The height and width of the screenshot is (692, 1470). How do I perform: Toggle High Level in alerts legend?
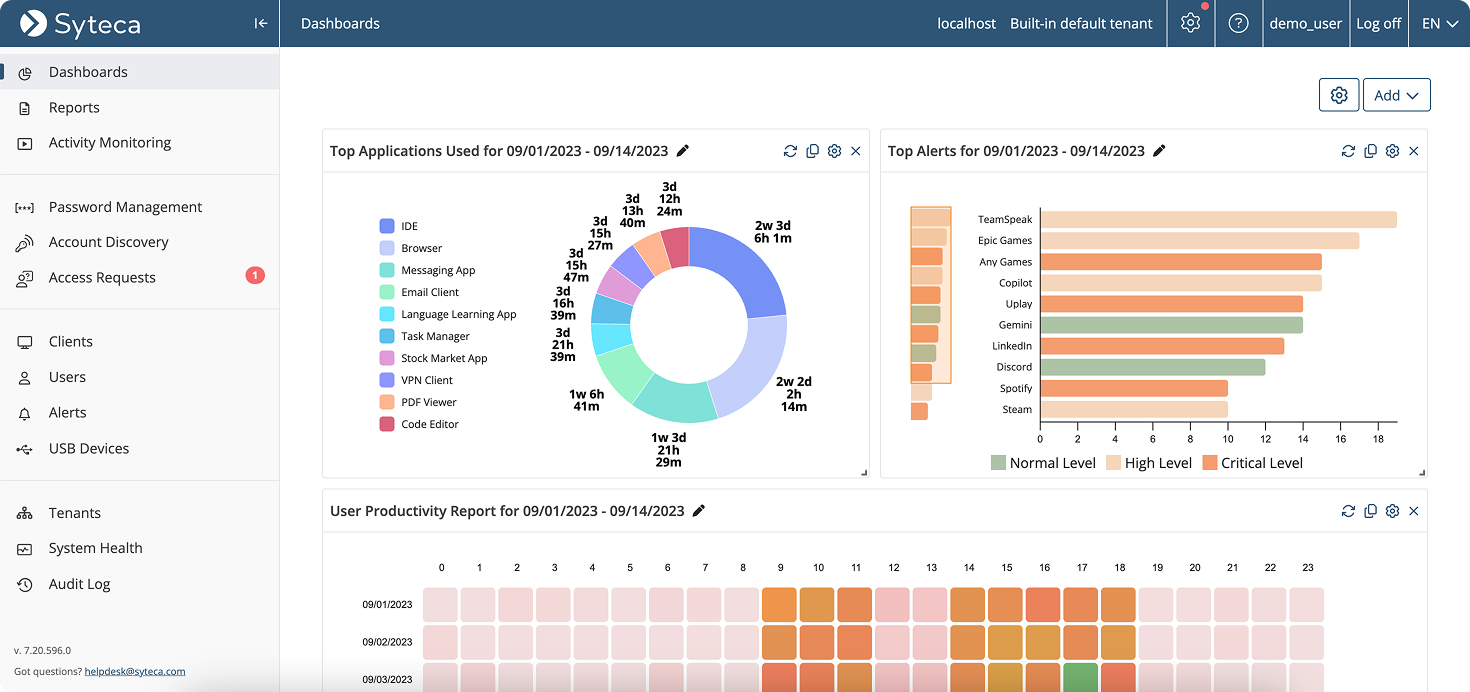(1148, 463)
